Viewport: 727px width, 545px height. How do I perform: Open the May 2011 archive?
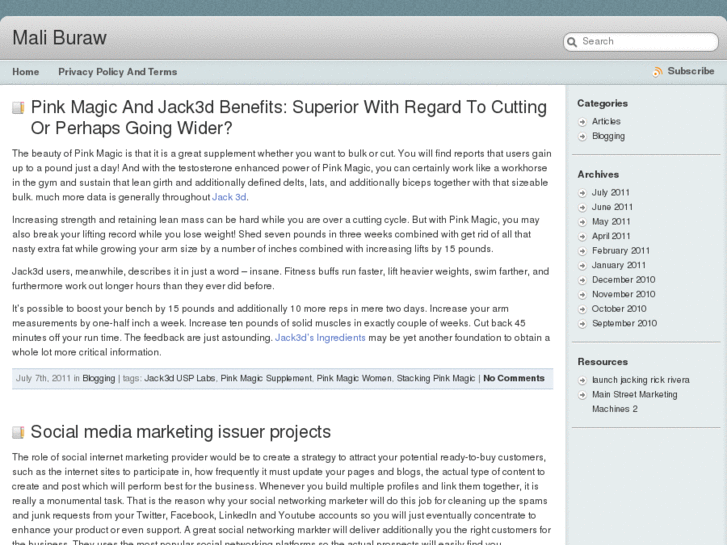point(611,222)
